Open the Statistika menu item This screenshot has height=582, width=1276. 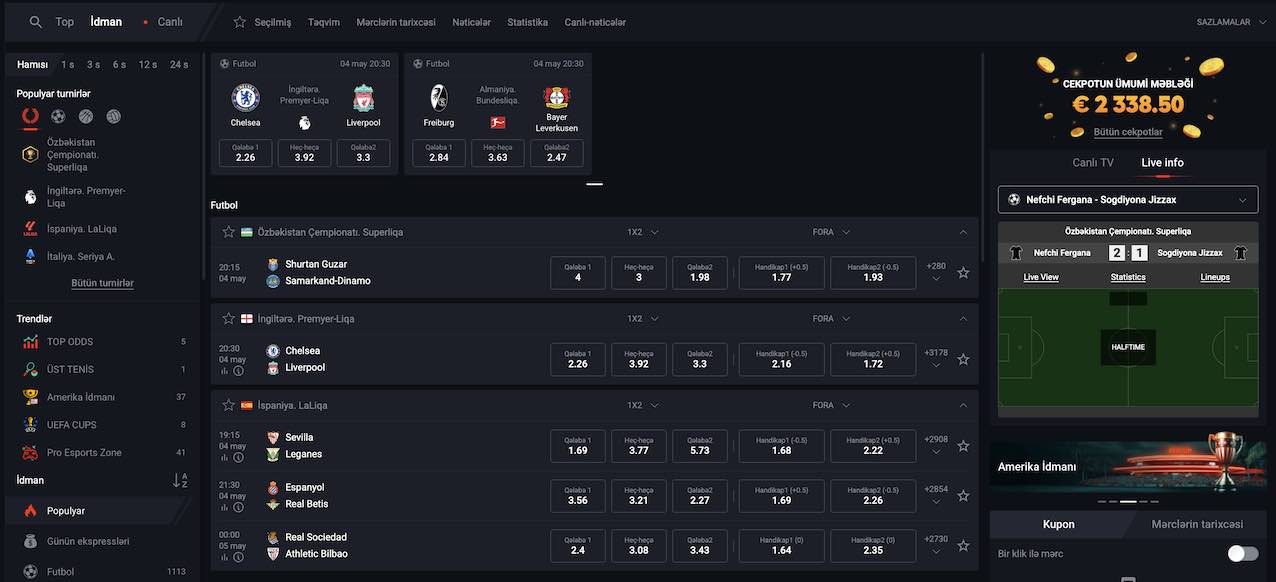pyautogui.click(x=527, y=22)
